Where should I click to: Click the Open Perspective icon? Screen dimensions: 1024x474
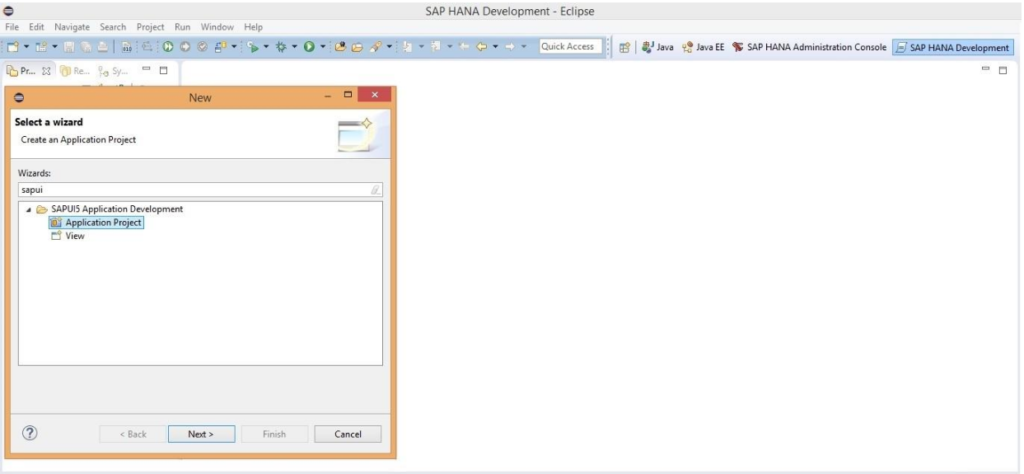click(625, 47)
